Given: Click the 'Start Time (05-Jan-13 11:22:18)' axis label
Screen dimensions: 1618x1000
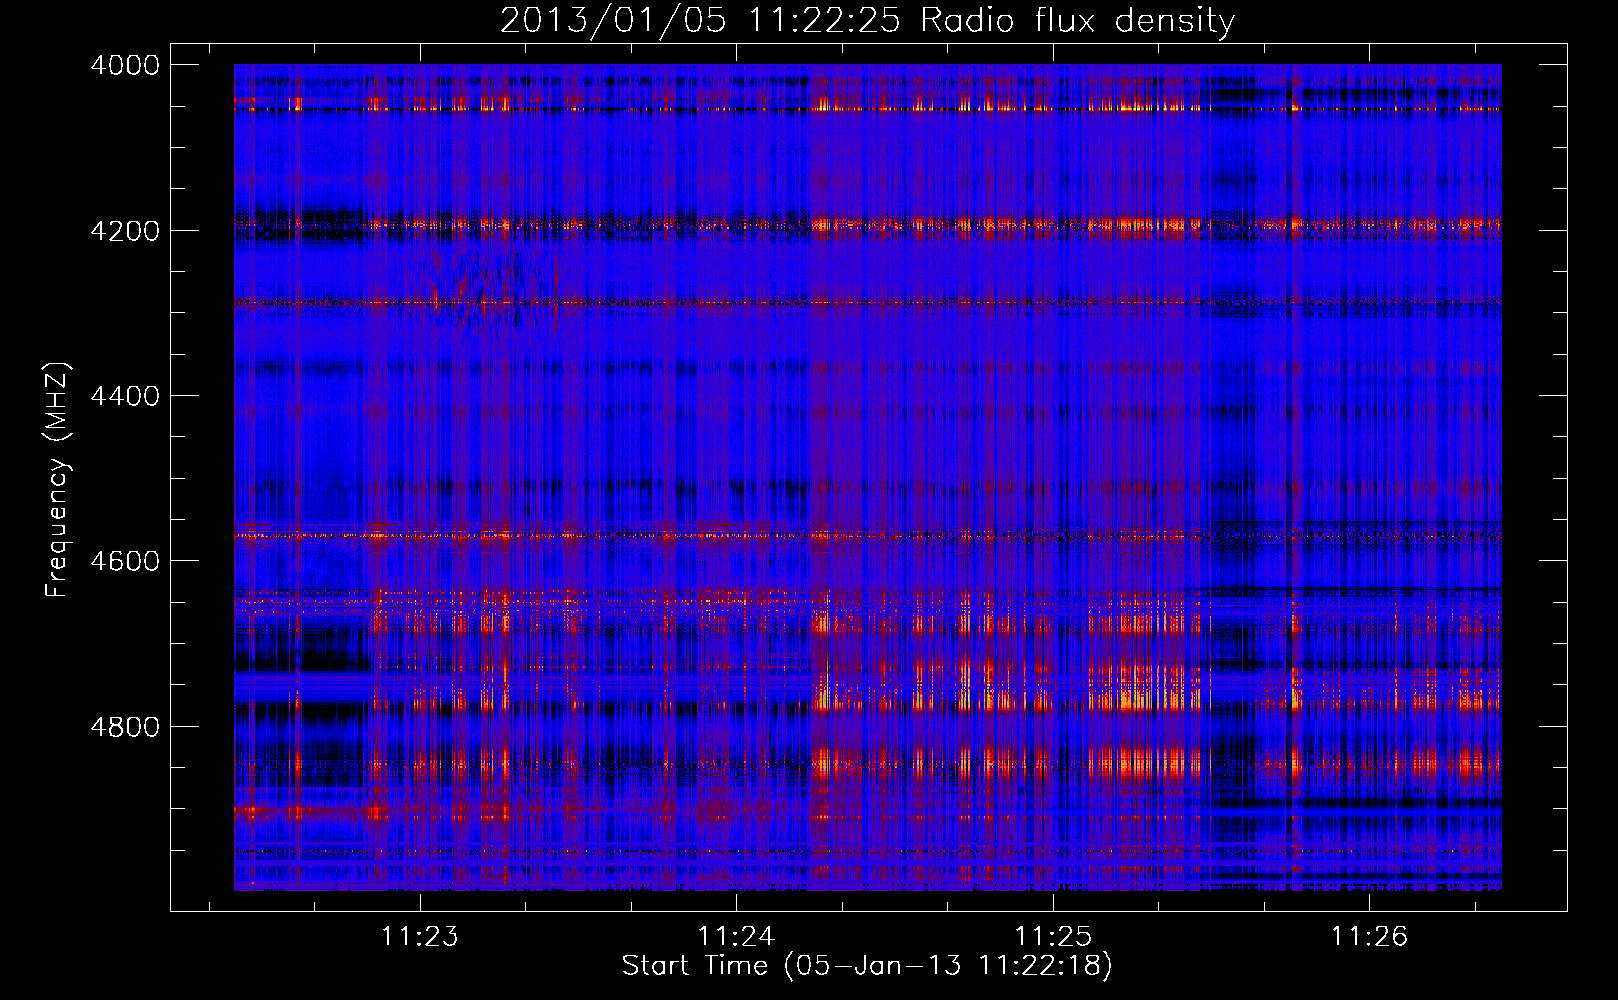Looking at the screenshot, I should pos(867,966).
